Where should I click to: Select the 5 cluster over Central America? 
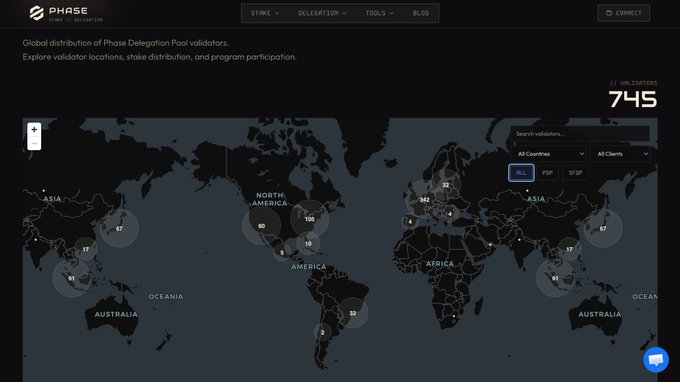pyautogui.click(x=282, y=252)
